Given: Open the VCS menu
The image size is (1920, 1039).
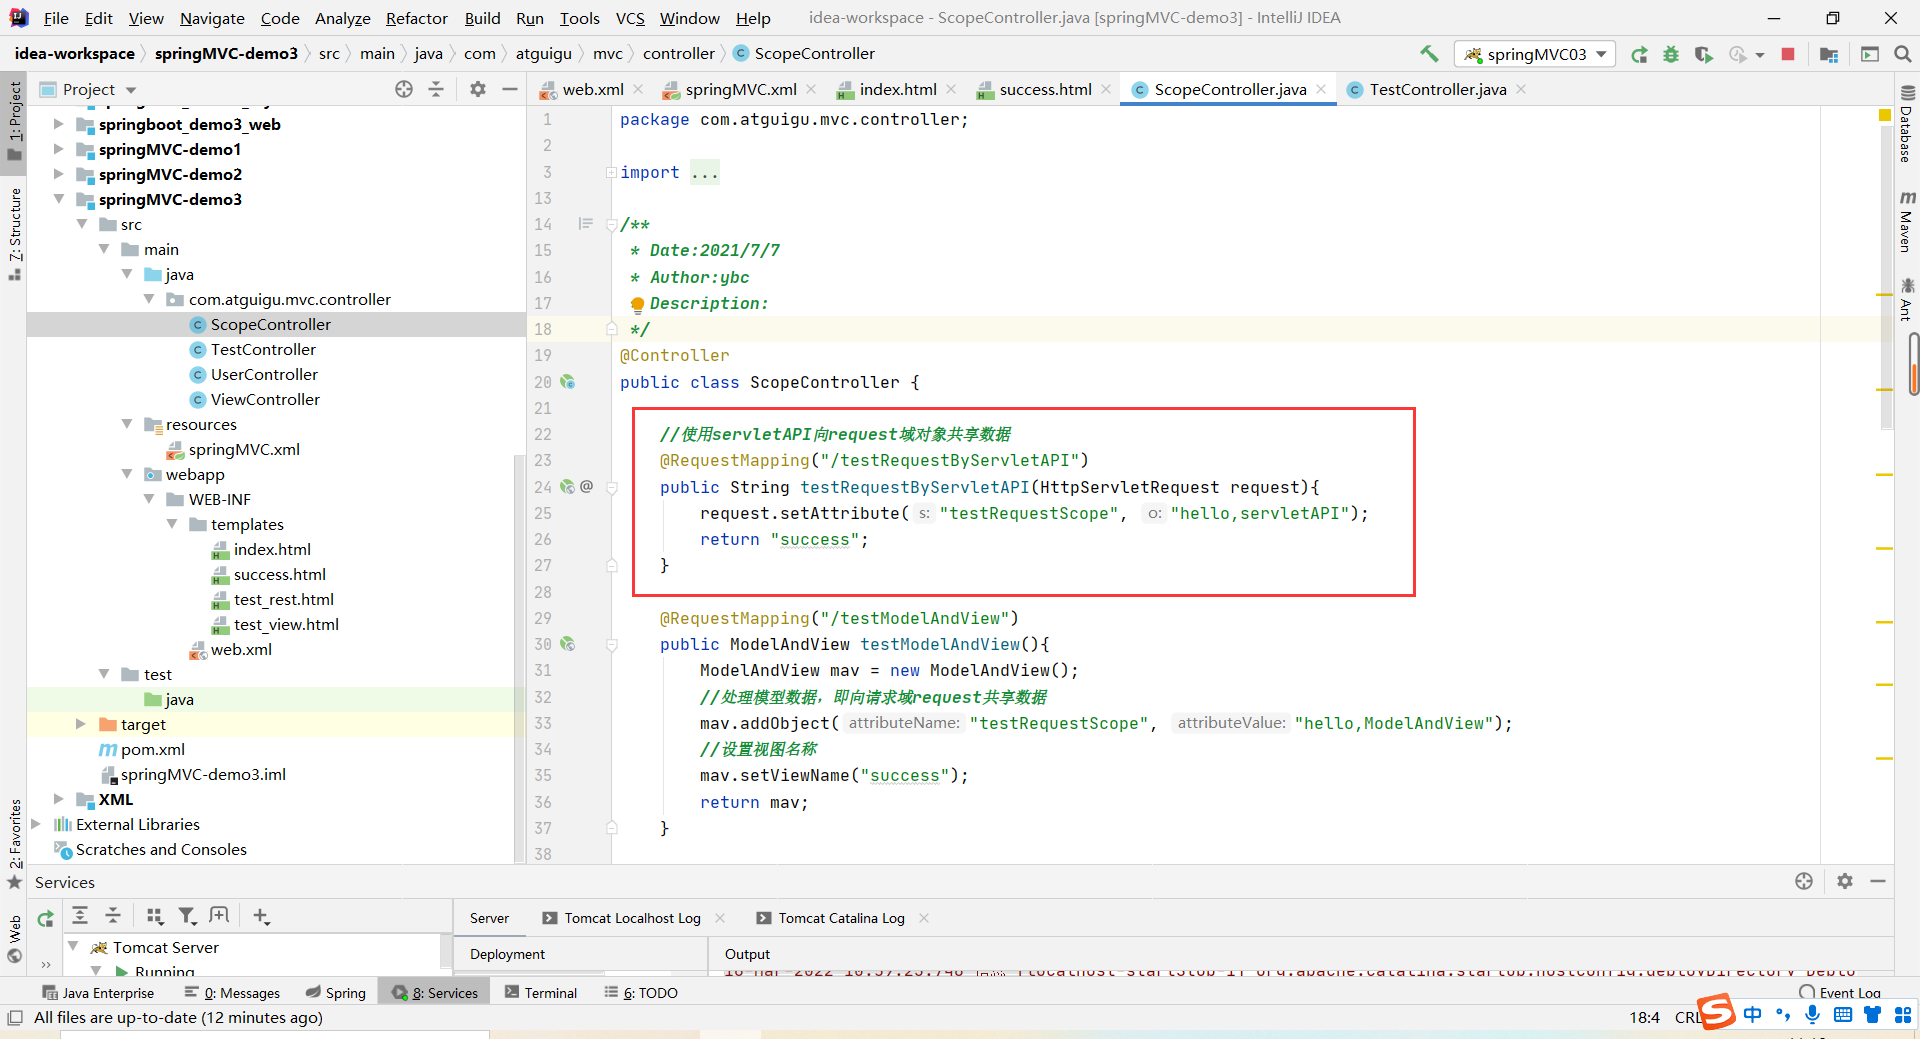Looking at the screenshot, I should [x=629, y=18].
